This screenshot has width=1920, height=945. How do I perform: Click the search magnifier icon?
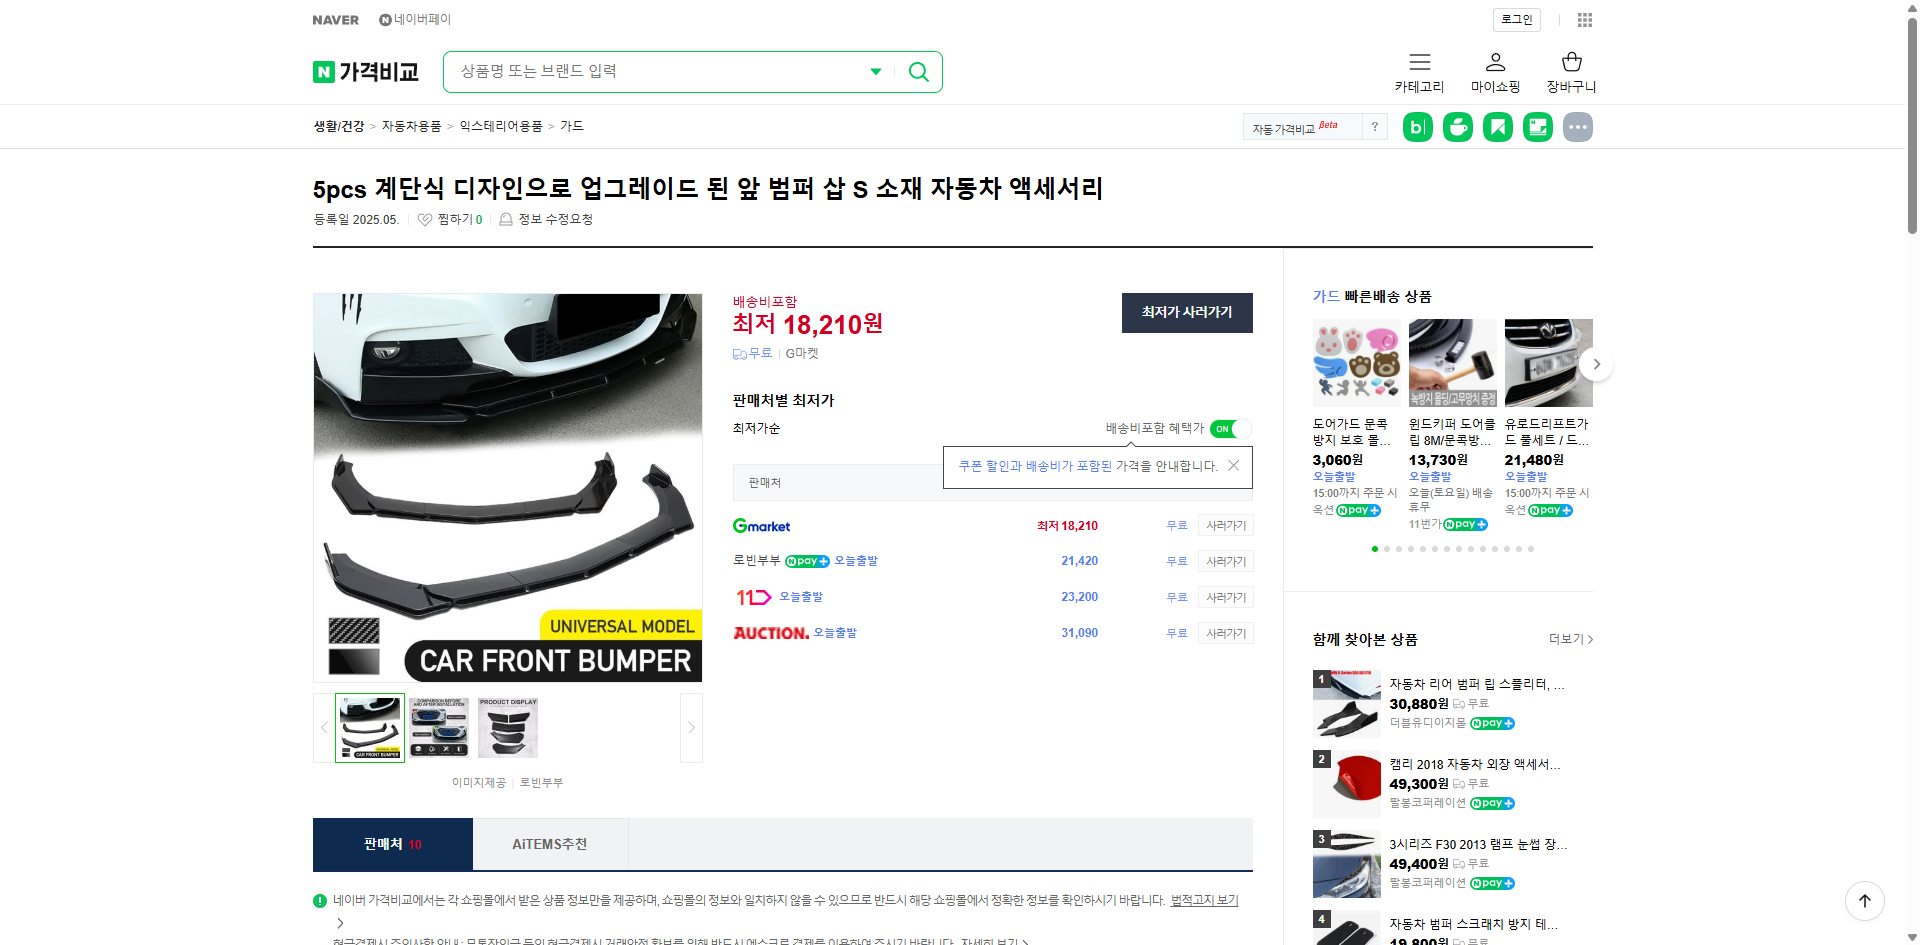(x=918, y=71)
